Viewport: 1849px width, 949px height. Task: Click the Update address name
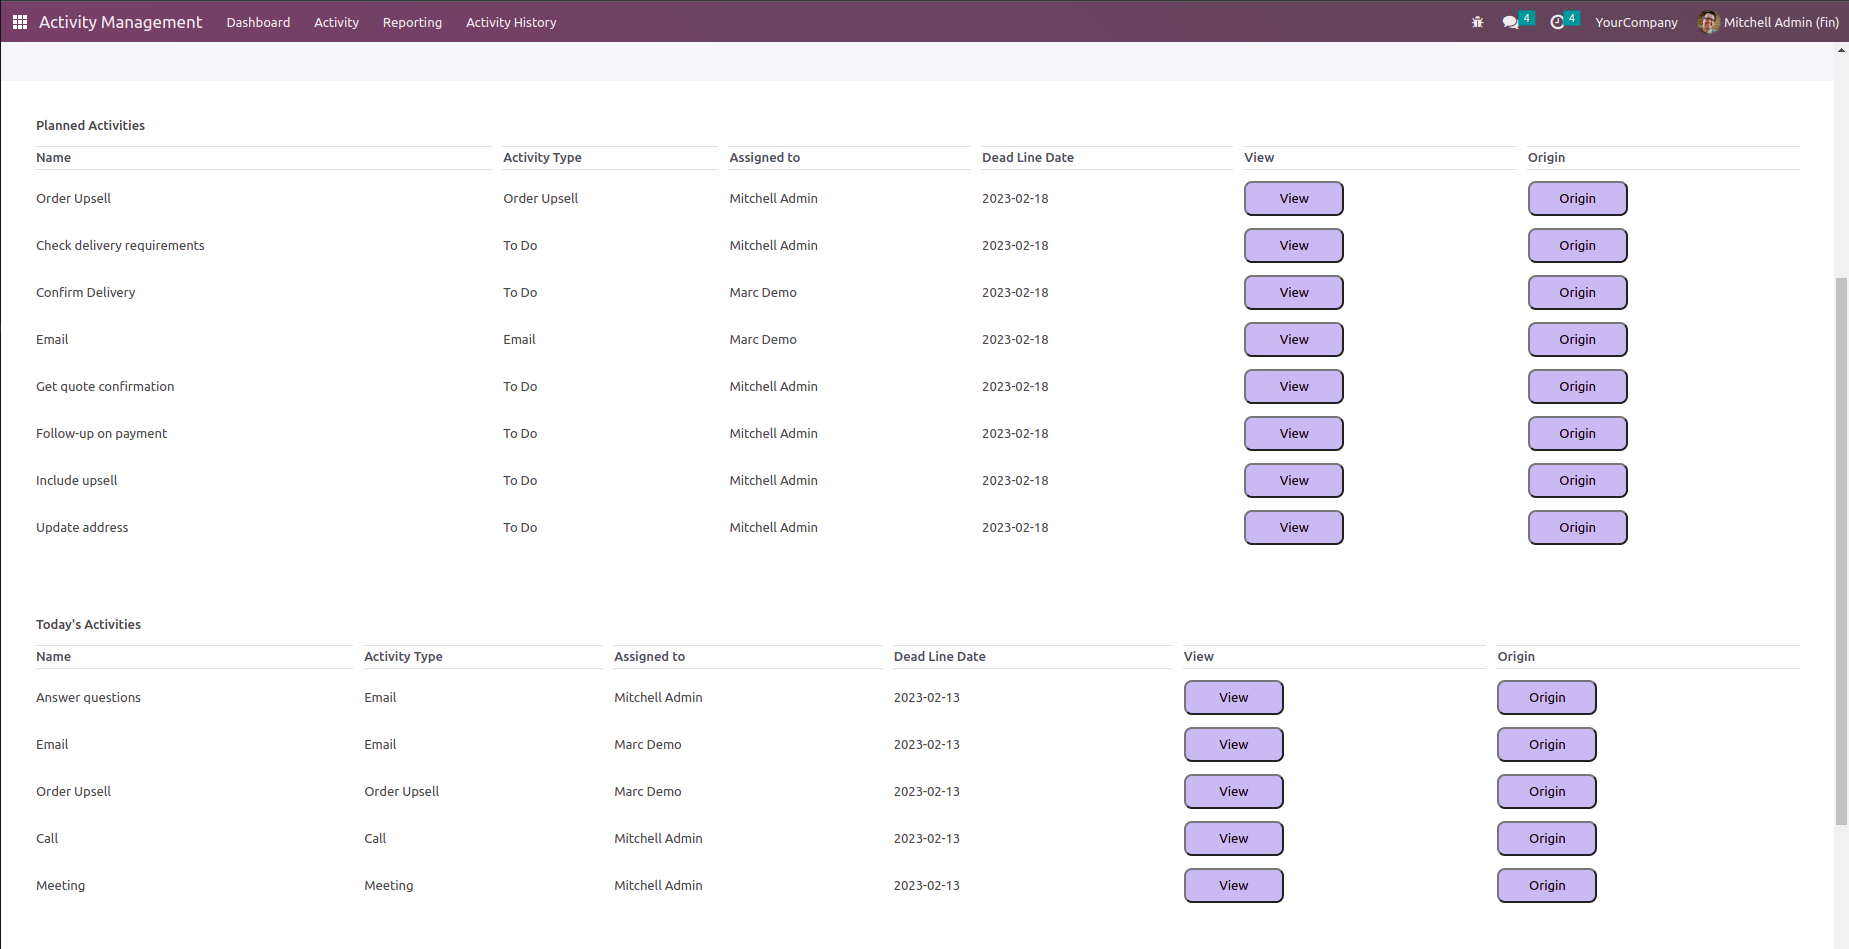click(82, 527)
